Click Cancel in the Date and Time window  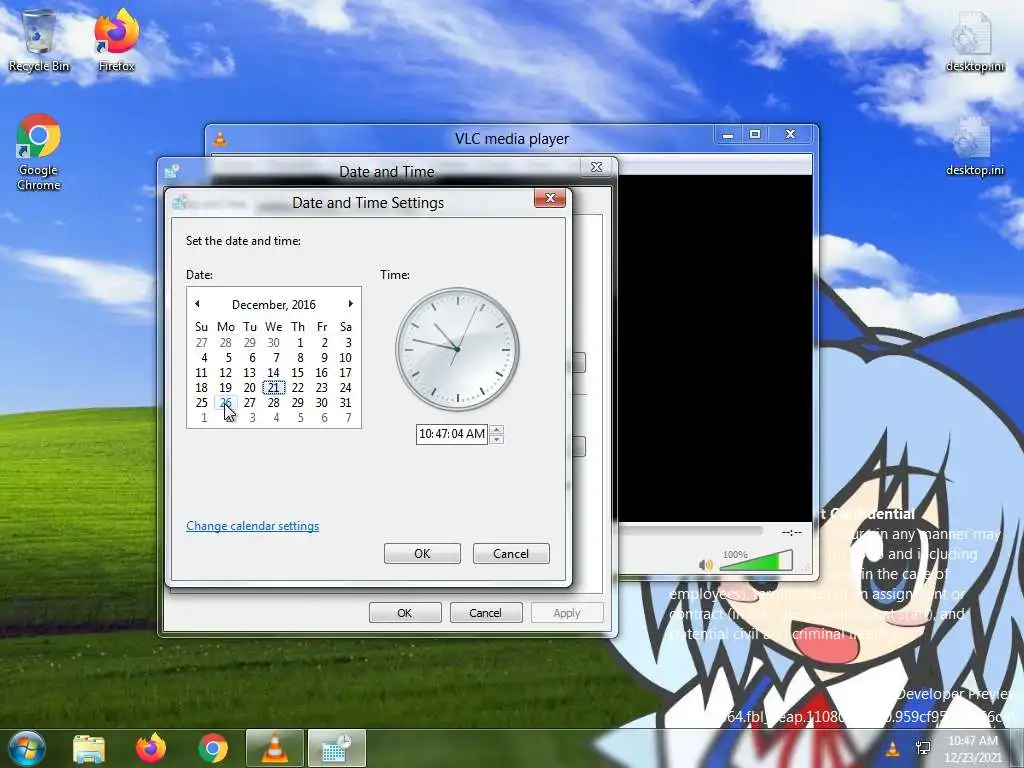(x=485, y=613)
